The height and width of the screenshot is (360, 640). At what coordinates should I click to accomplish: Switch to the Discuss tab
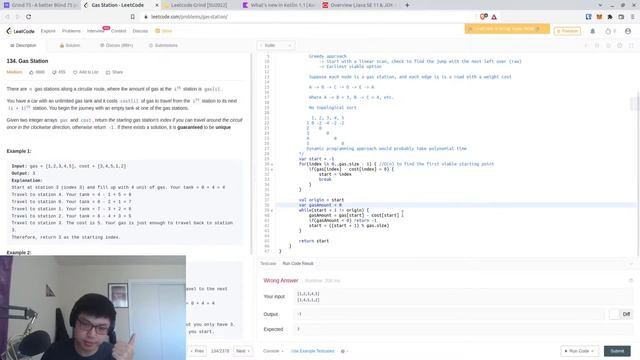(x=116, y=45)
